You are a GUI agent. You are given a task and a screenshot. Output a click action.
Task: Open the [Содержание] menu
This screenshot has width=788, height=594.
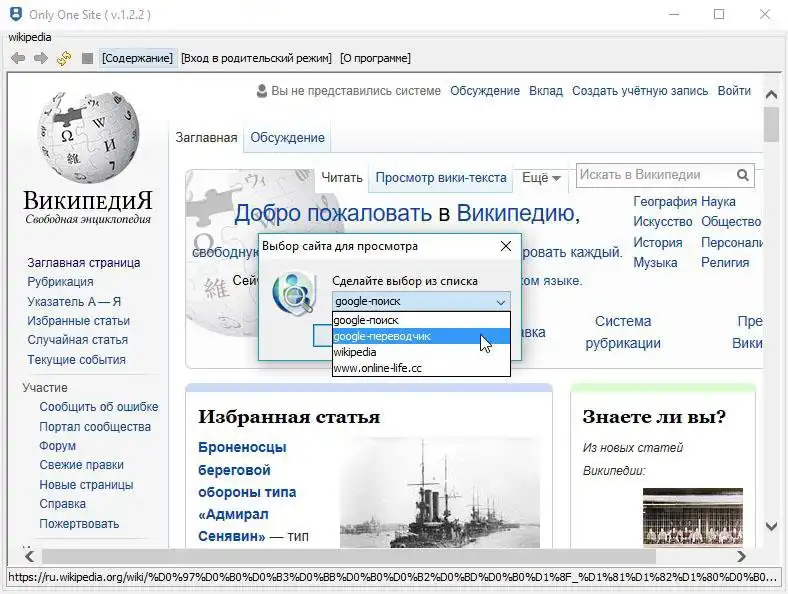tap(137, 58)
